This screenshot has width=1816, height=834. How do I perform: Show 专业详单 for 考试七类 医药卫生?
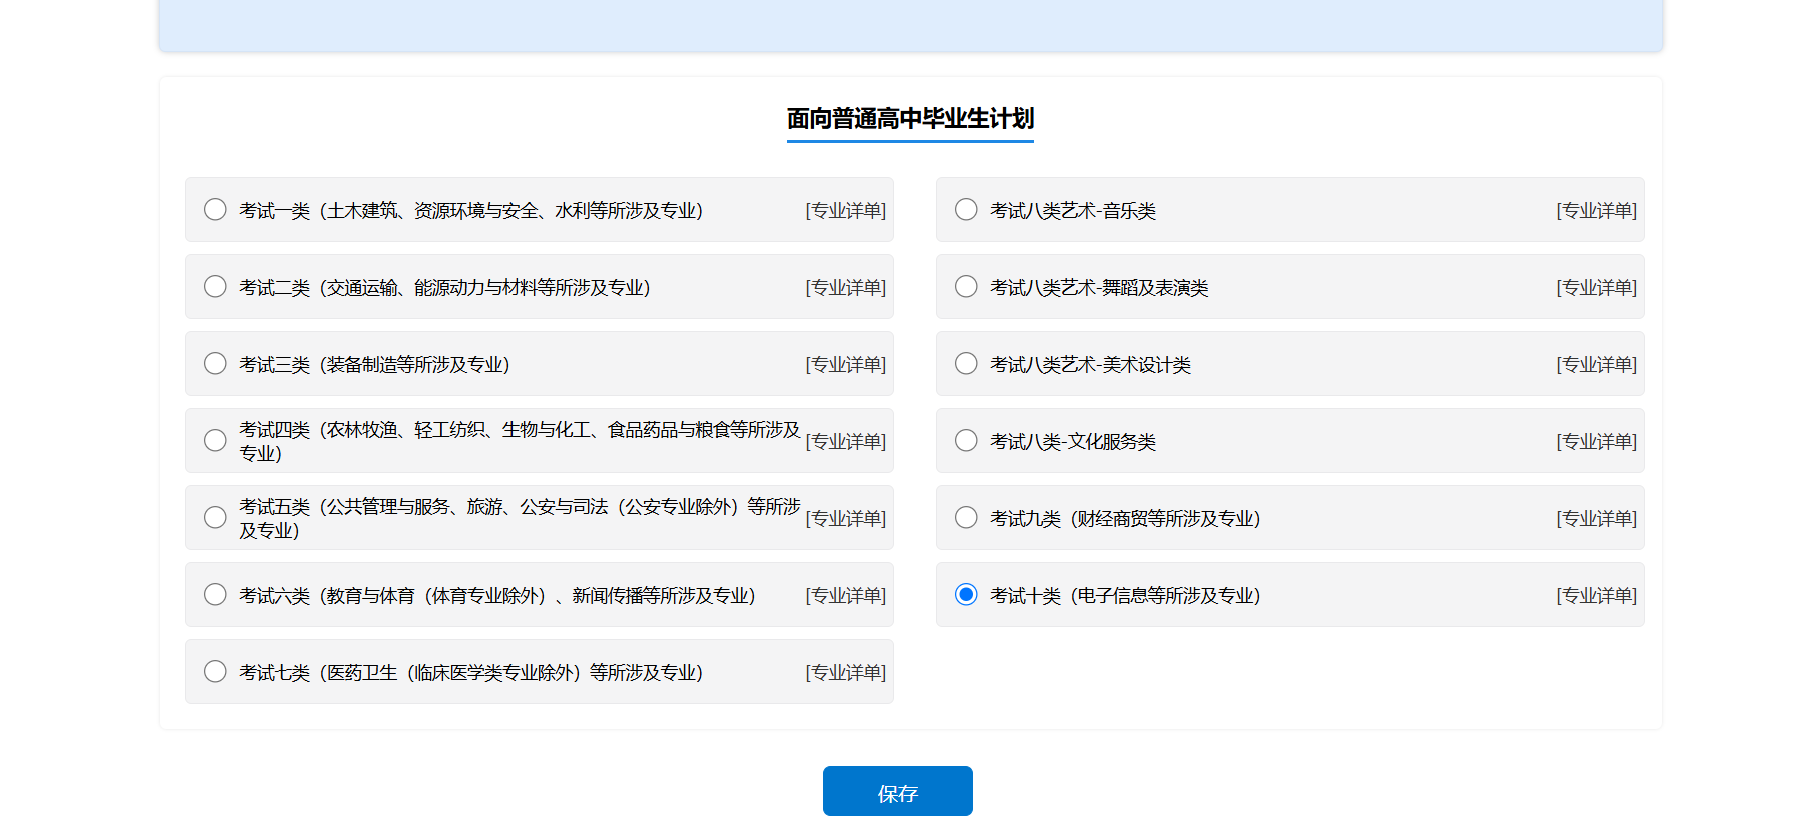(845, 673)
